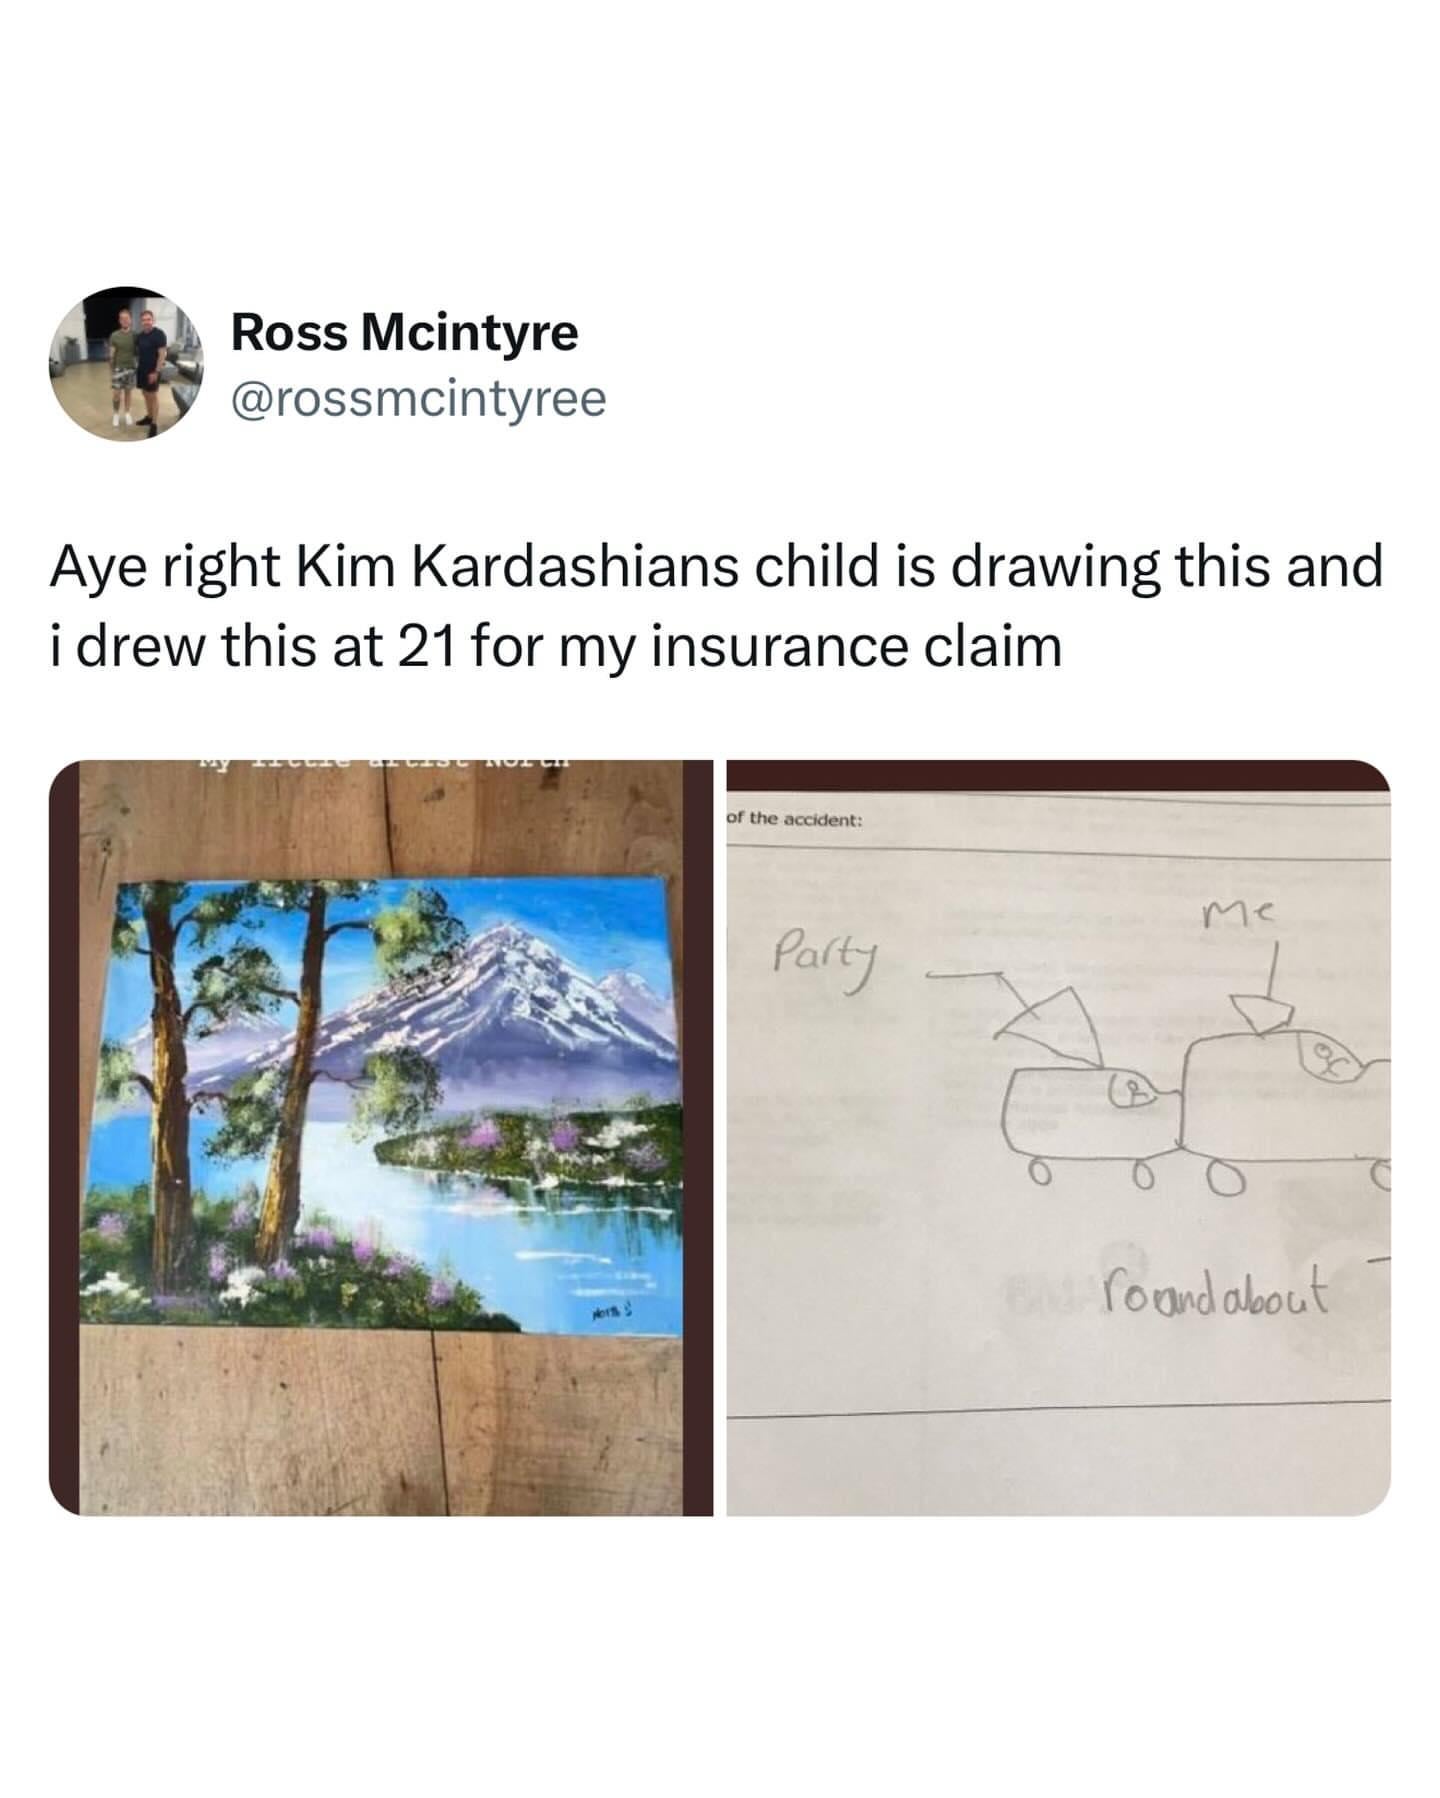Click the handwritten "Party" label
This screenshot has width=1440, height=1798.
click(x=824, y=960)
